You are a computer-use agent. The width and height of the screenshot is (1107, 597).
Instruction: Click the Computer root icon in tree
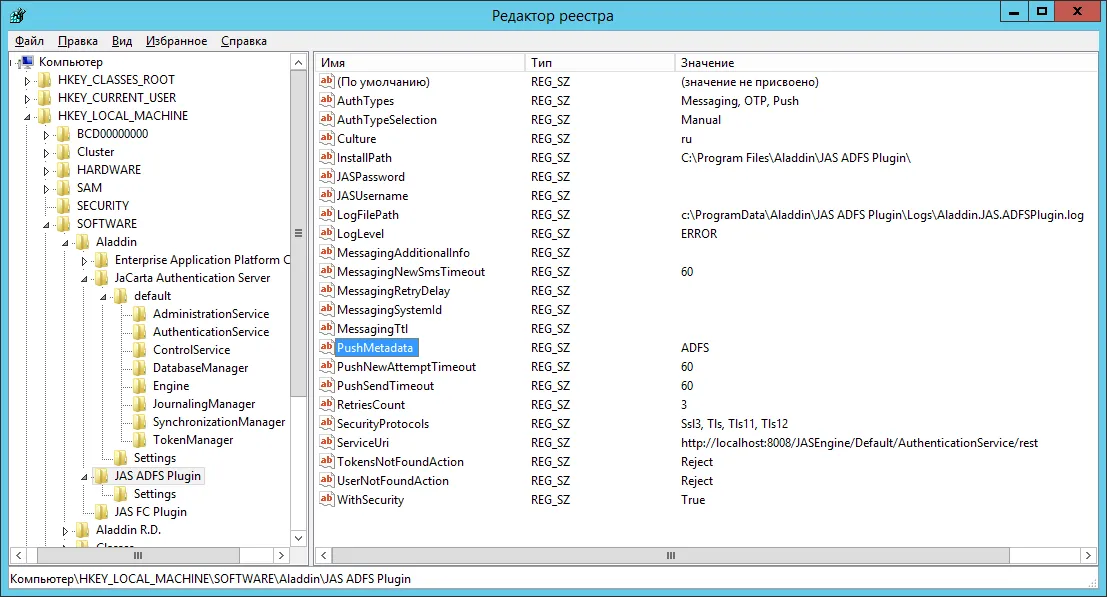pyautogui.click(x=27, y=61)
